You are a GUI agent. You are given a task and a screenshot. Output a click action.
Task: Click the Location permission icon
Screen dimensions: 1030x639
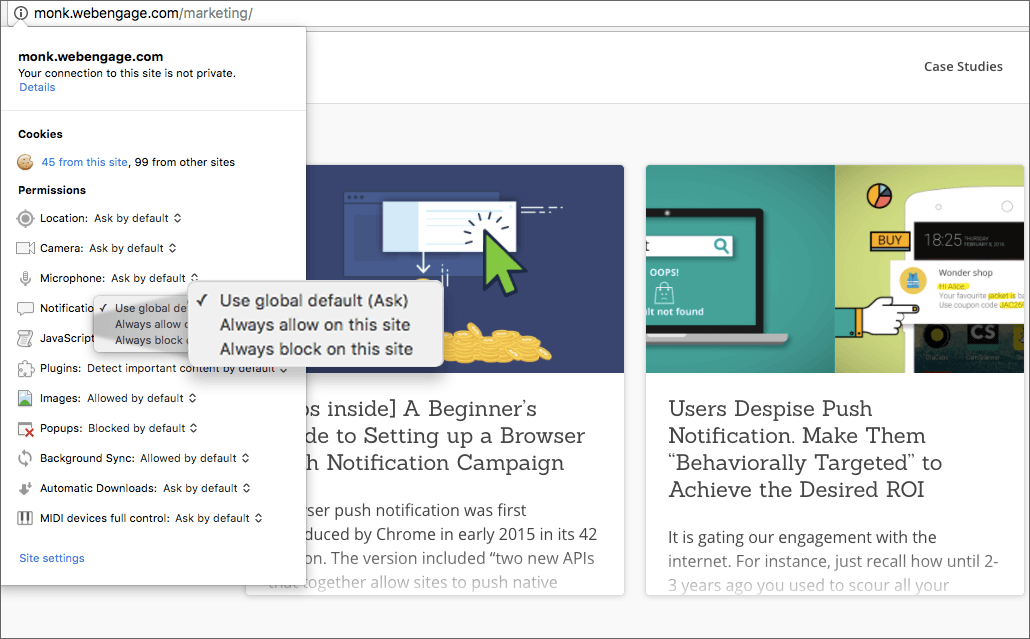point(24,218)
